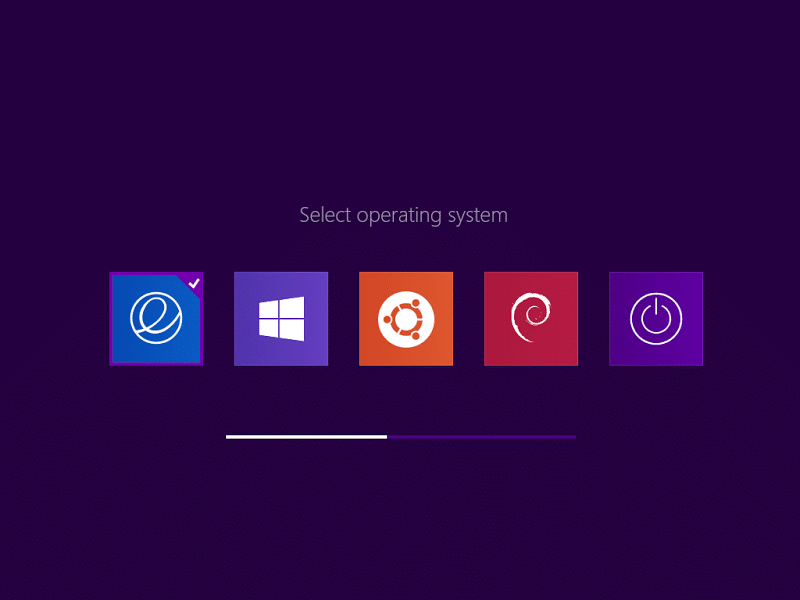
Task: Select the elementary OS boot tile
Action: pos(156,319)
